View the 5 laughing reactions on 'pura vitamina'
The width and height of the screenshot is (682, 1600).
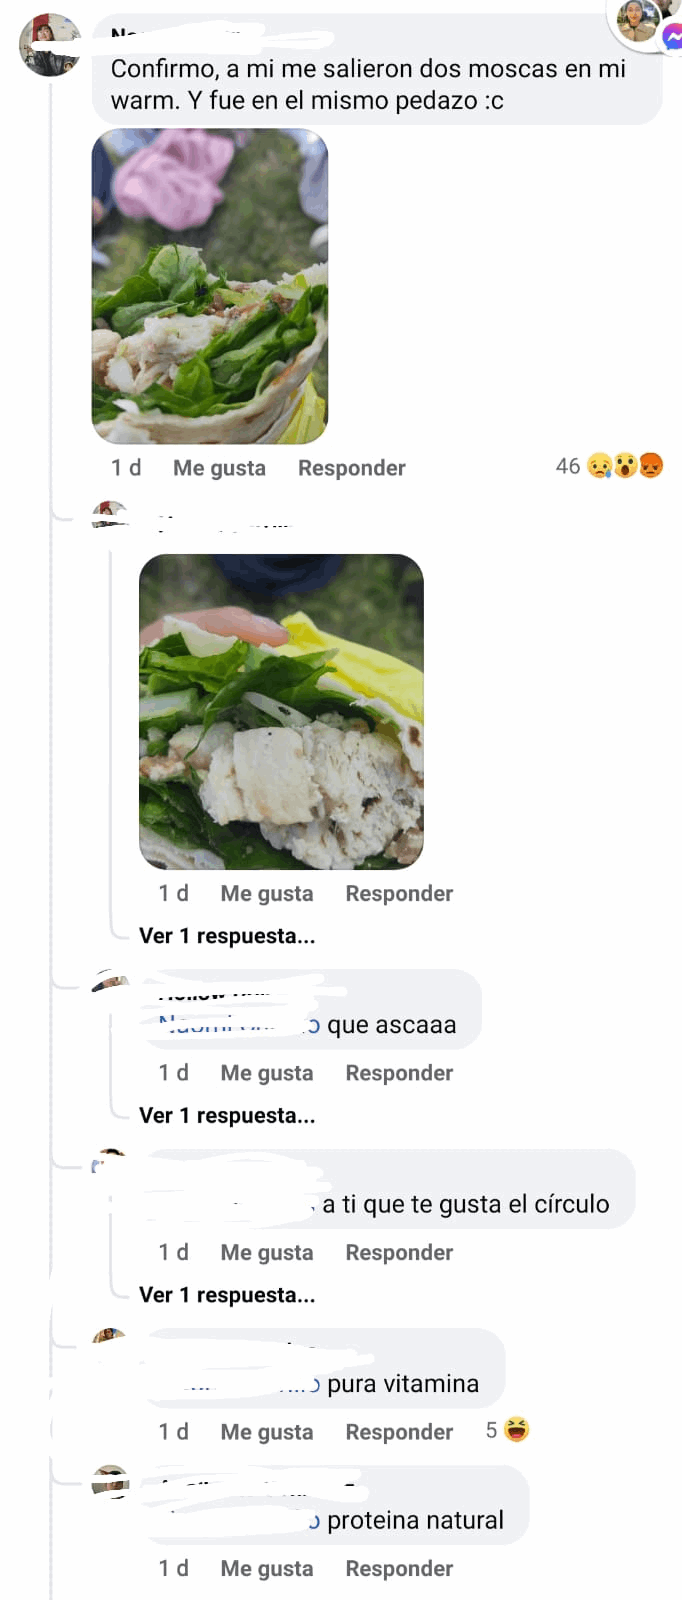coord(508,1430)
